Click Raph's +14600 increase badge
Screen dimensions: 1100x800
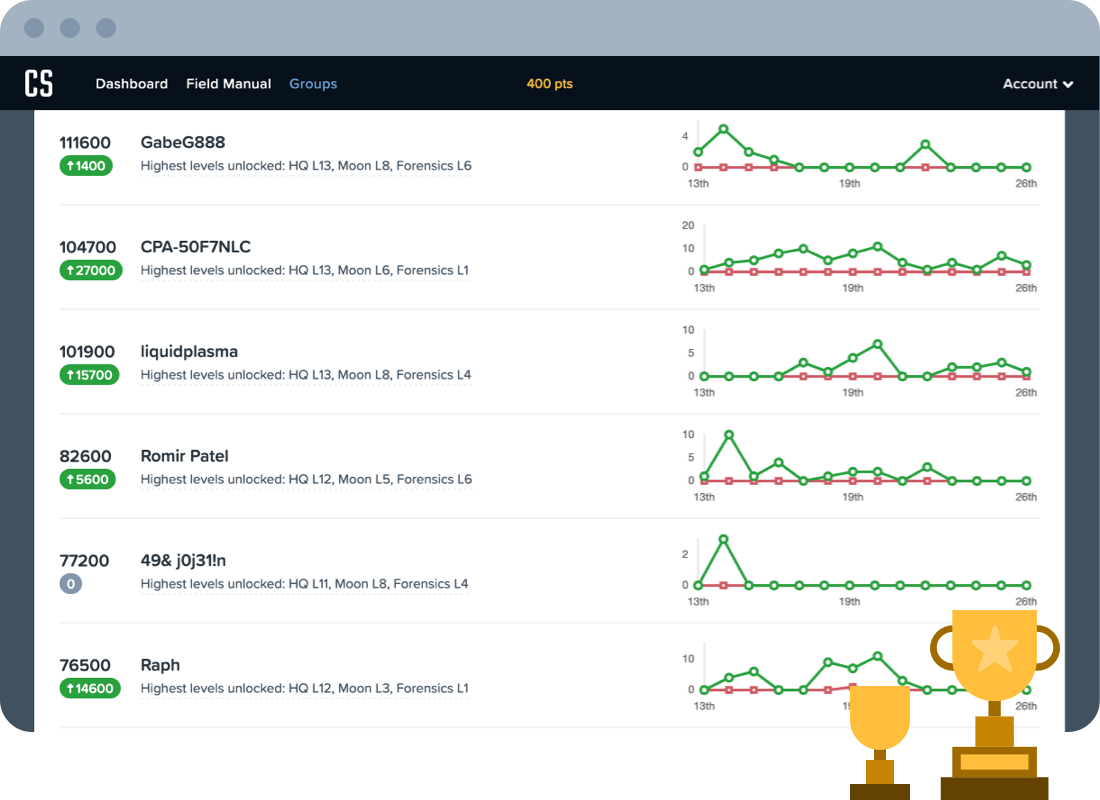coord(89,688)
